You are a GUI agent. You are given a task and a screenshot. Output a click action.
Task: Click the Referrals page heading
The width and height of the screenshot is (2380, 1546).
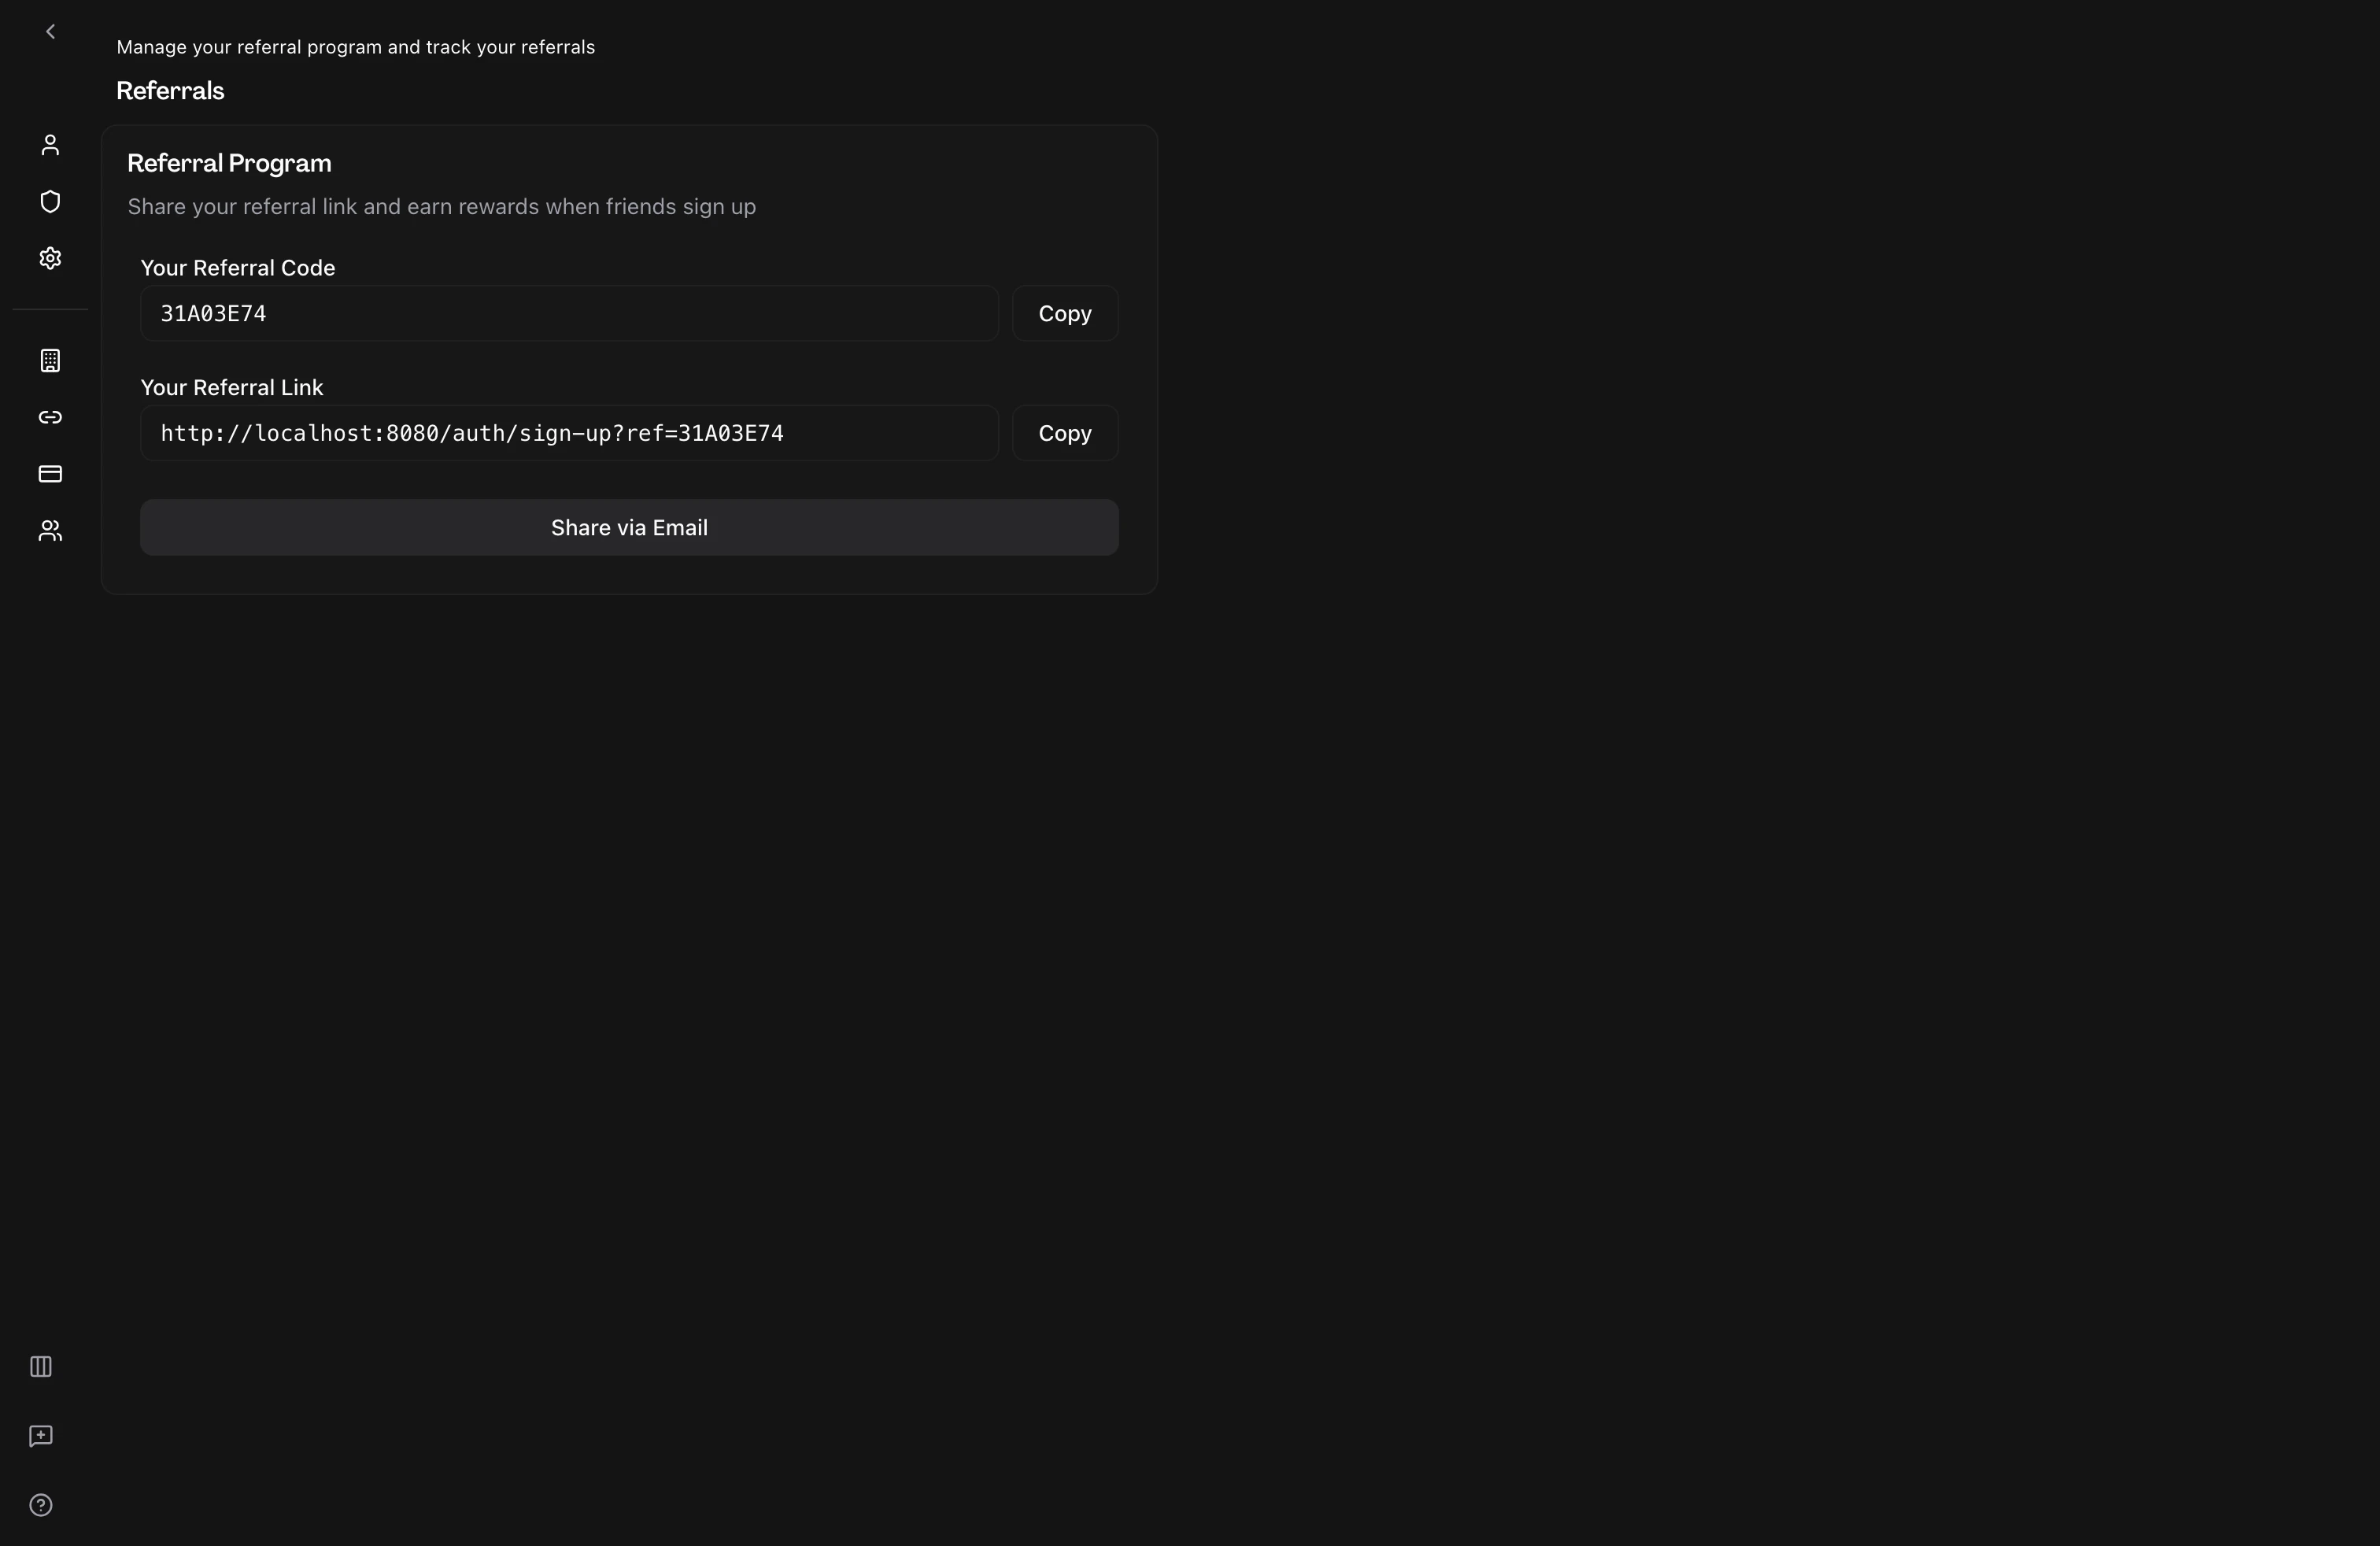170,91
